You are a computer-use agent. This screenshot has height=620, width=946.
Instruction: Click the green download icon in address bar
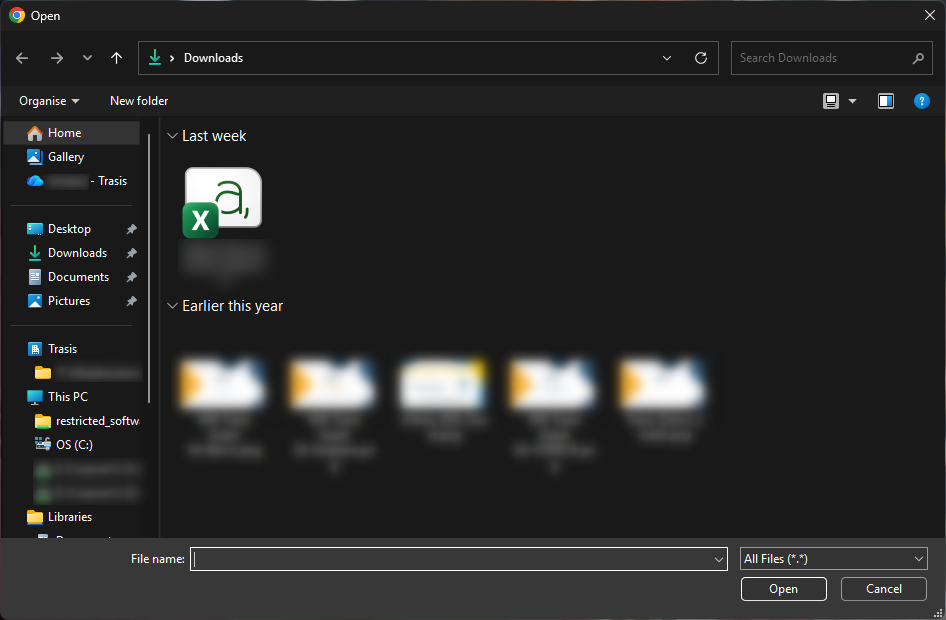point(155,57)
